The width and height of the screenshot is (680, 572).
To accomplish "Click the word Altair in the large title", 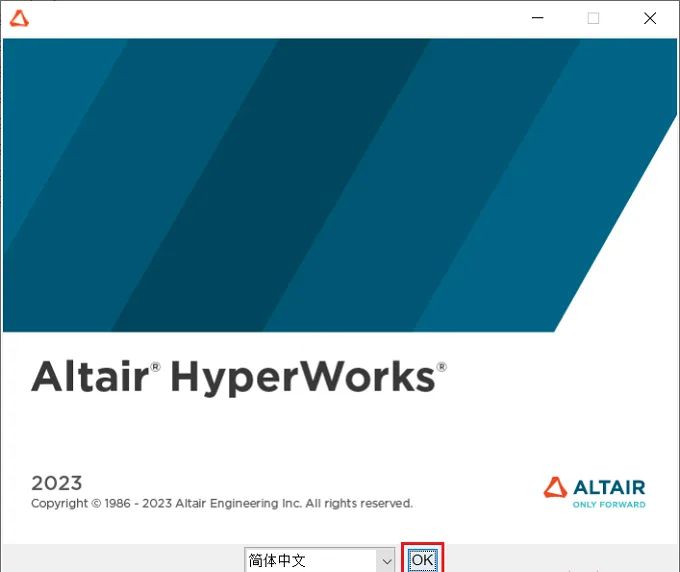I will pos(90,376).
